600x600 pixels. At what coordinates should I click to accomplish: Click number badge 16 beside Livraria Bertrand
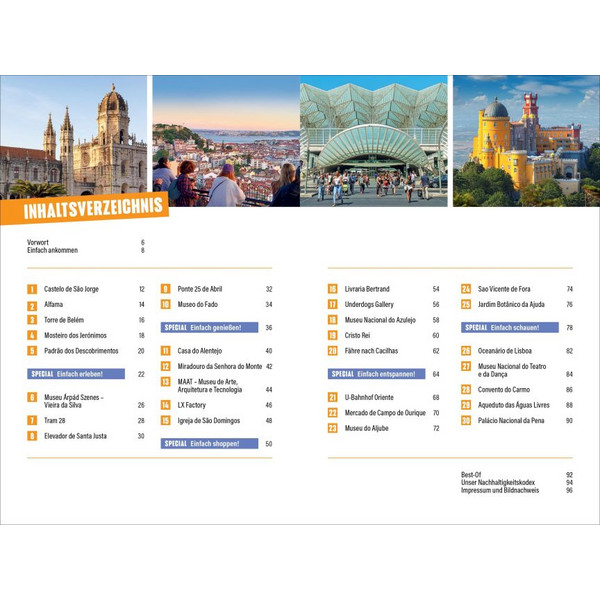click(x=333, y=289)
